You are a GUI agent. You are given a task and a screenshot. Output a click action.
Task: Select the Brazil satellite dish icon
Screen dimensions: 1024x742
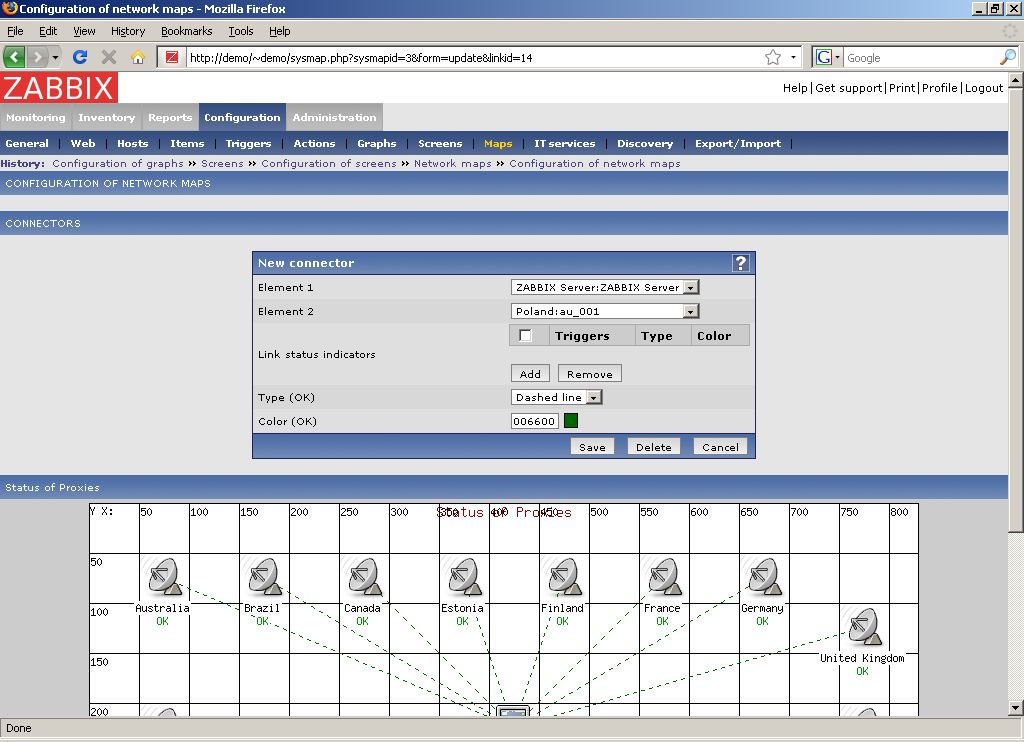pyautogui.click(x=264, y=577)
